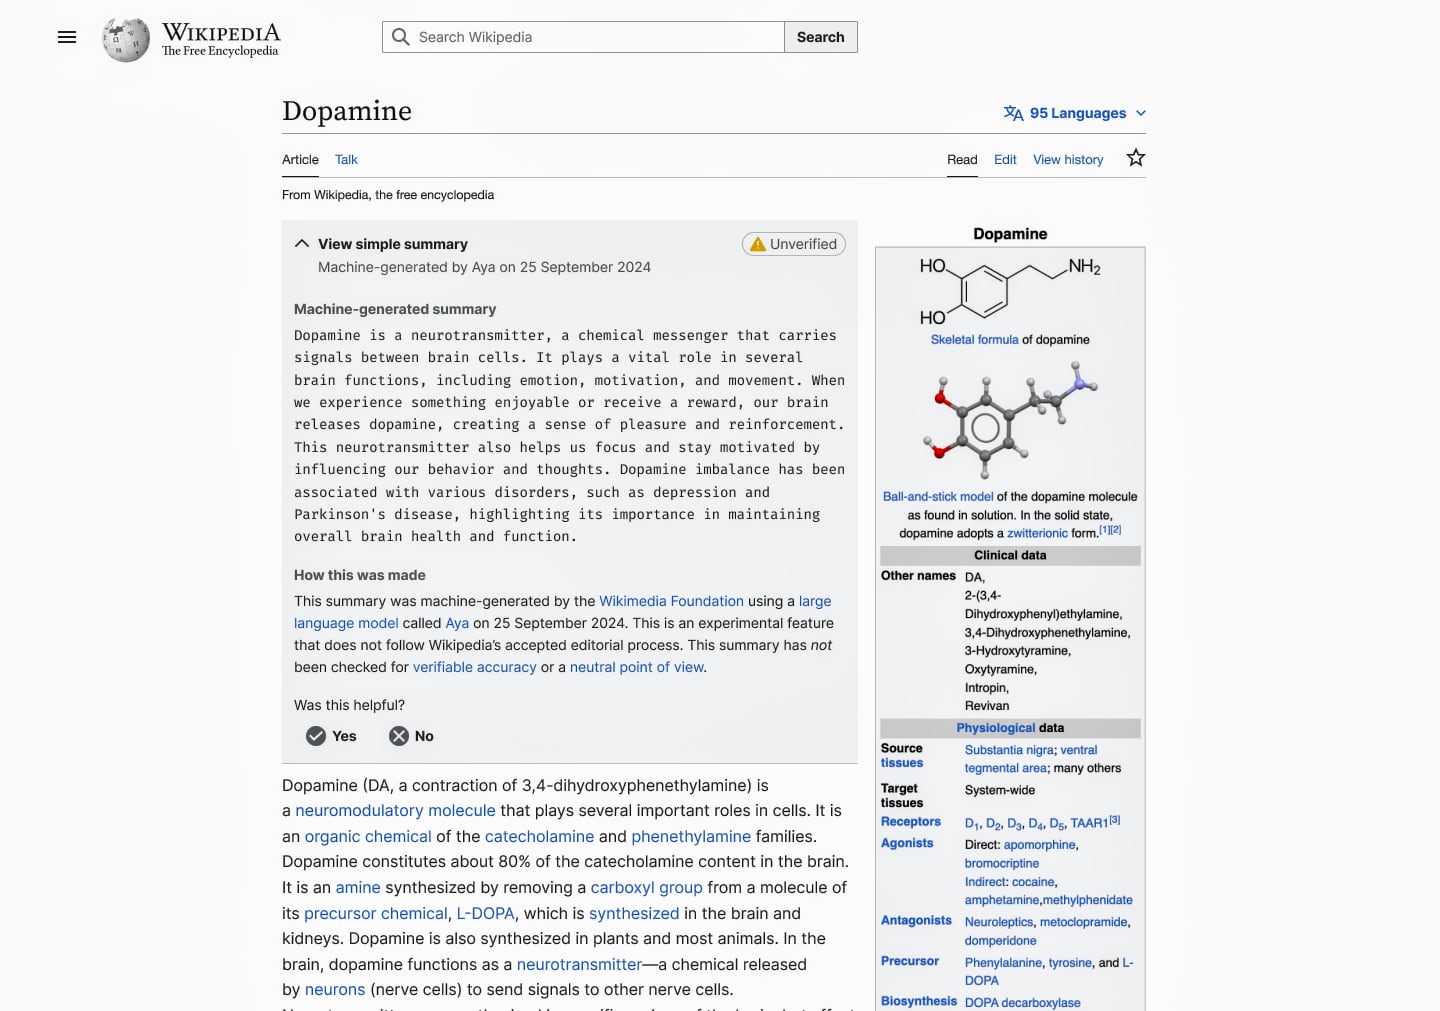
Task: Follow the neurons link
Action: click(x=335, y=989)
